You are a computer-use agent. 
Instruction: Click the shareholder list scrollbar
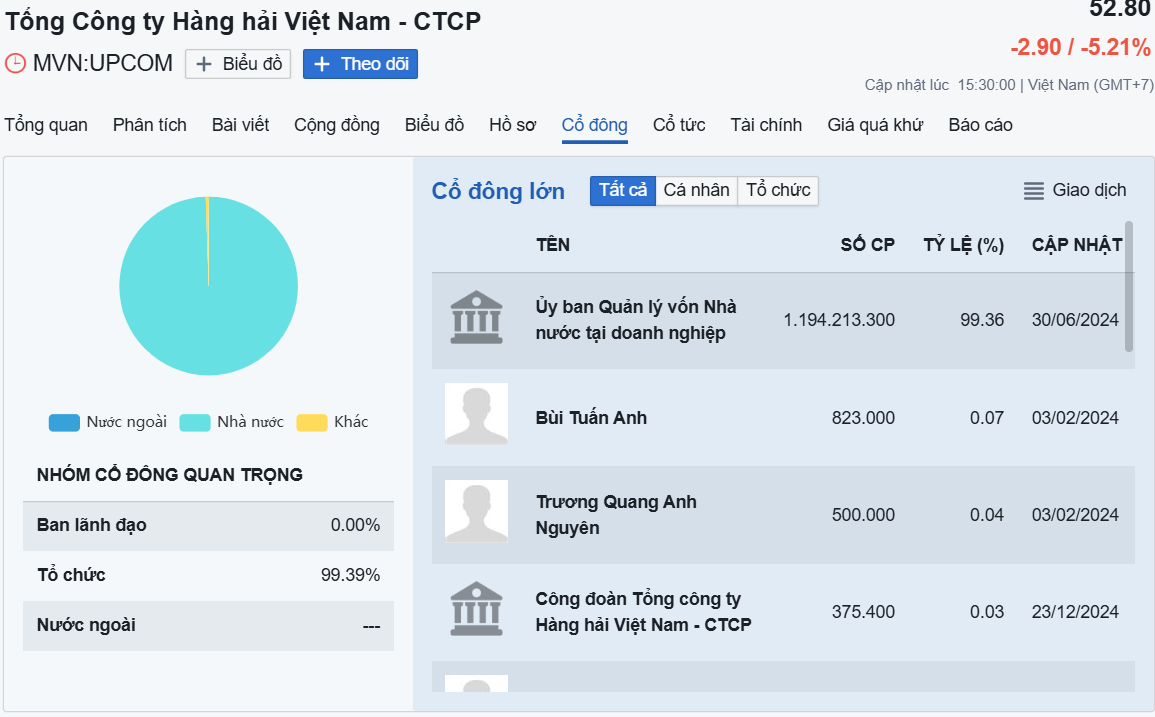[x=1128, y=287]
